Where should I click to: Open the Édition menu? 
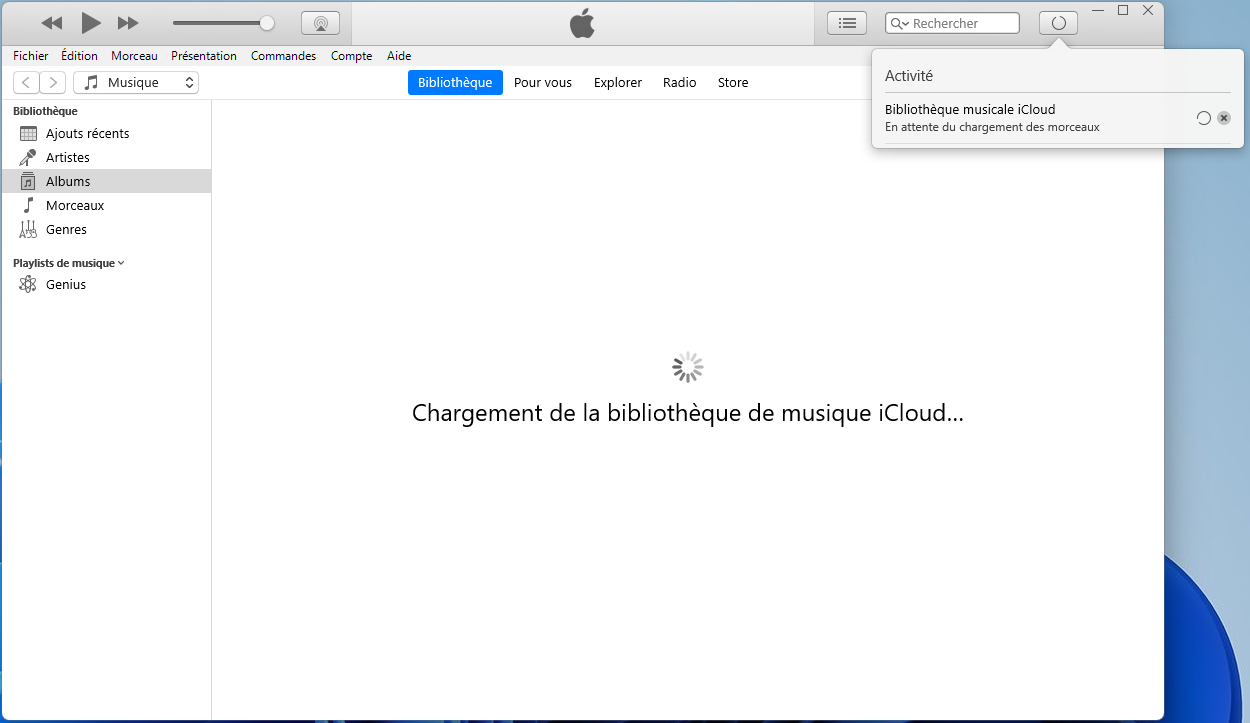coord(79,56)
